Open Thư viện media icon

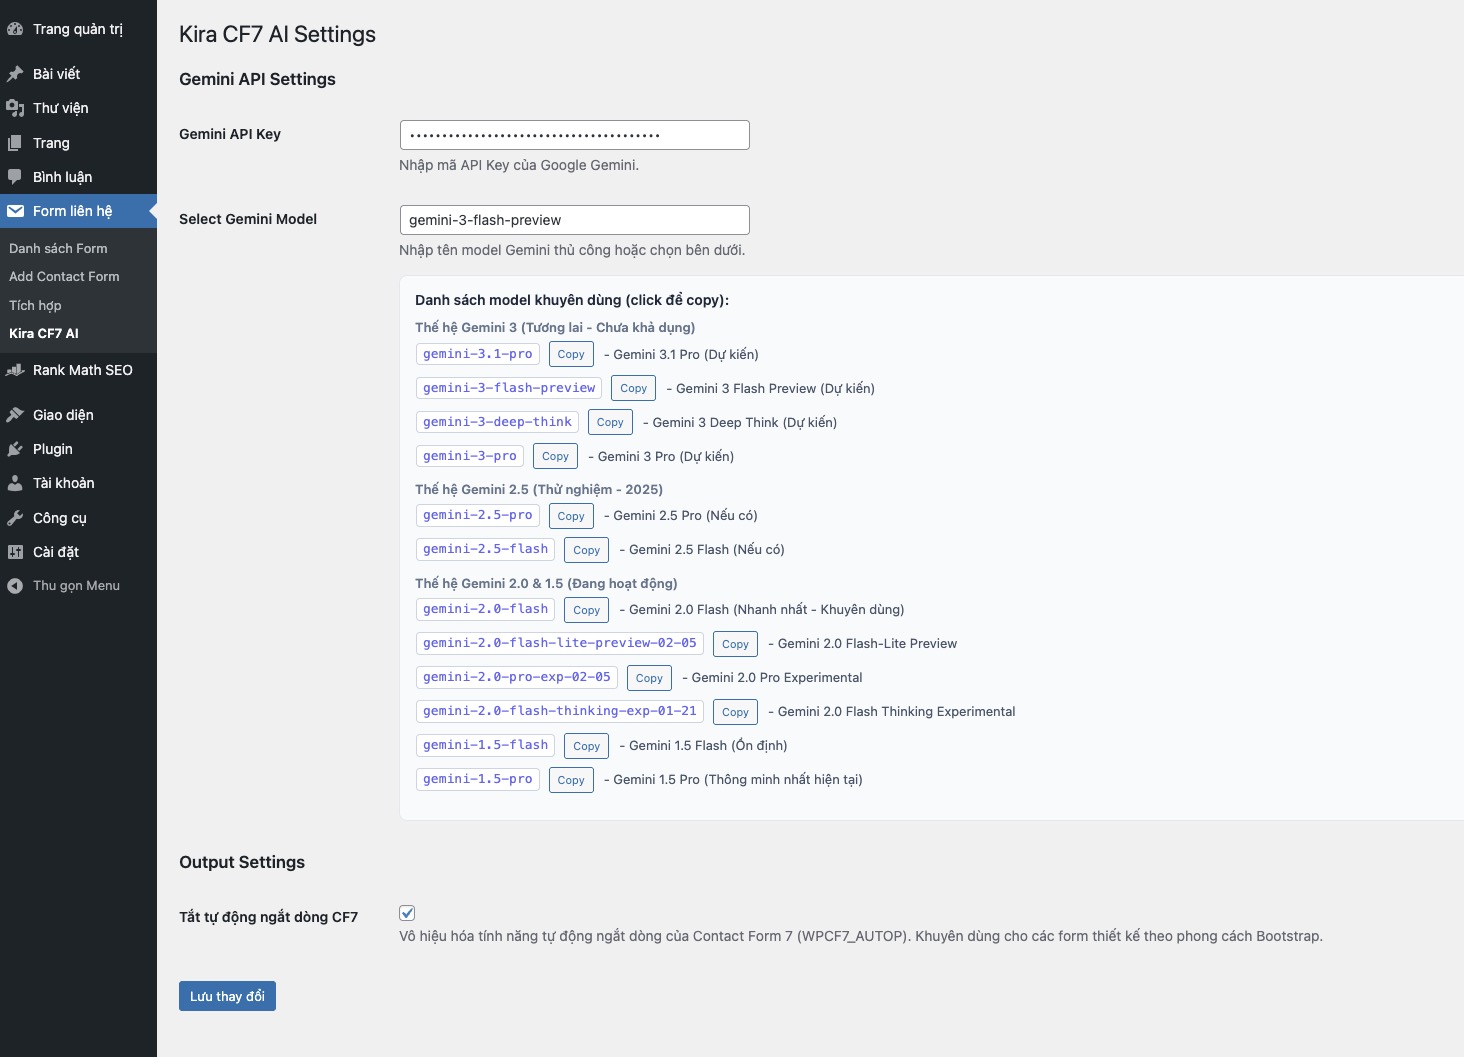pyautogui.click(x=15, y=108)
